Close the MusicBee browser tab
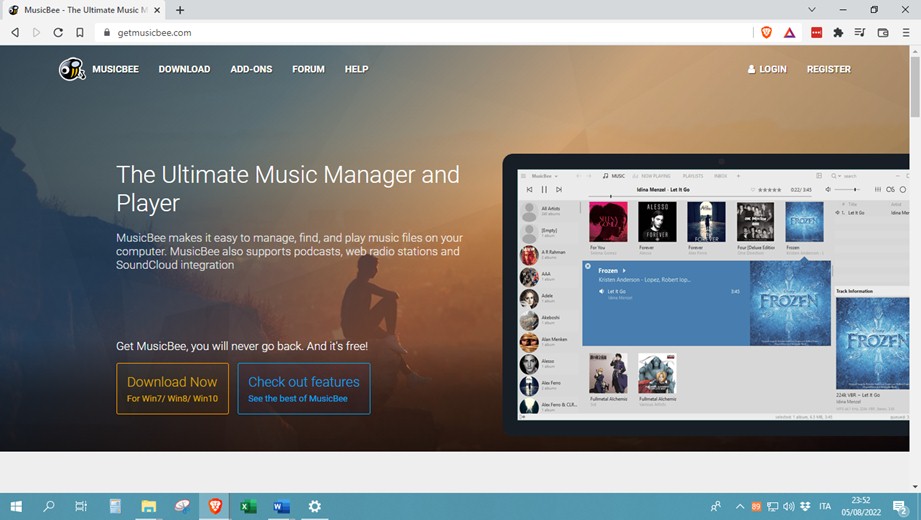The height and width of the screenshot is (520, 921). tap(157, 10)
